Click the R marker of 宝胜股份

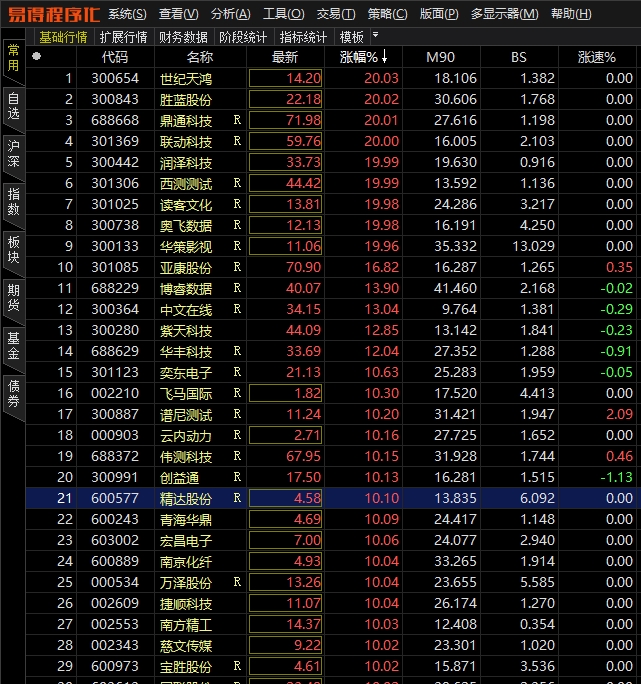(x=237, y=666)
